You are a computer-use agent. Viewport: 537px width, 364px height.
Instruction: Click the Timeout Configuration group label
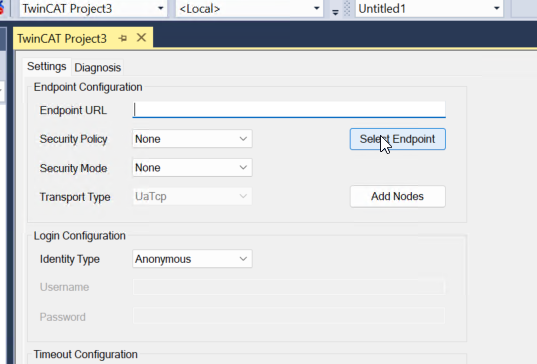(85, 354)
